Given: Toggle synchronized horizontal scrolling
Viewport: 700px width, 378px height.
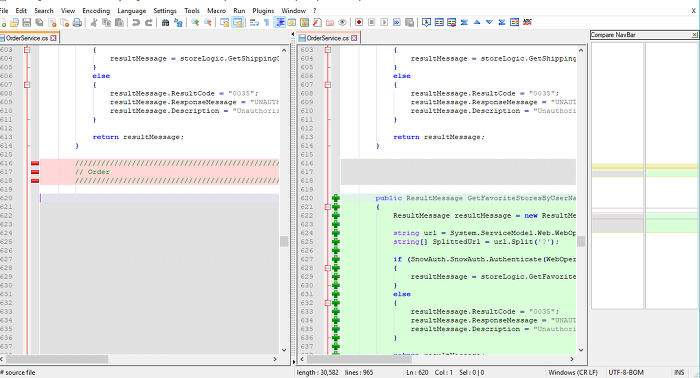Looking at the screenshot, I should coord(238,22).
